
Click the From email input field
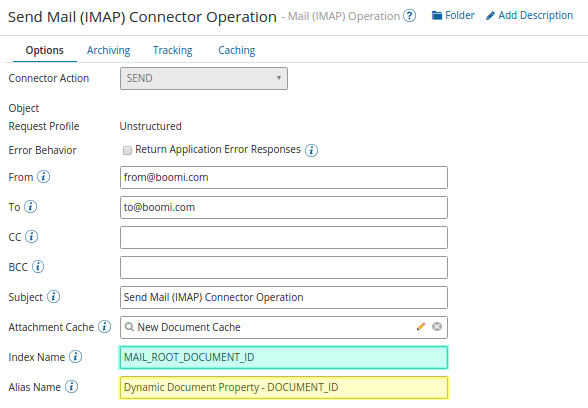[x=284, y=177]
